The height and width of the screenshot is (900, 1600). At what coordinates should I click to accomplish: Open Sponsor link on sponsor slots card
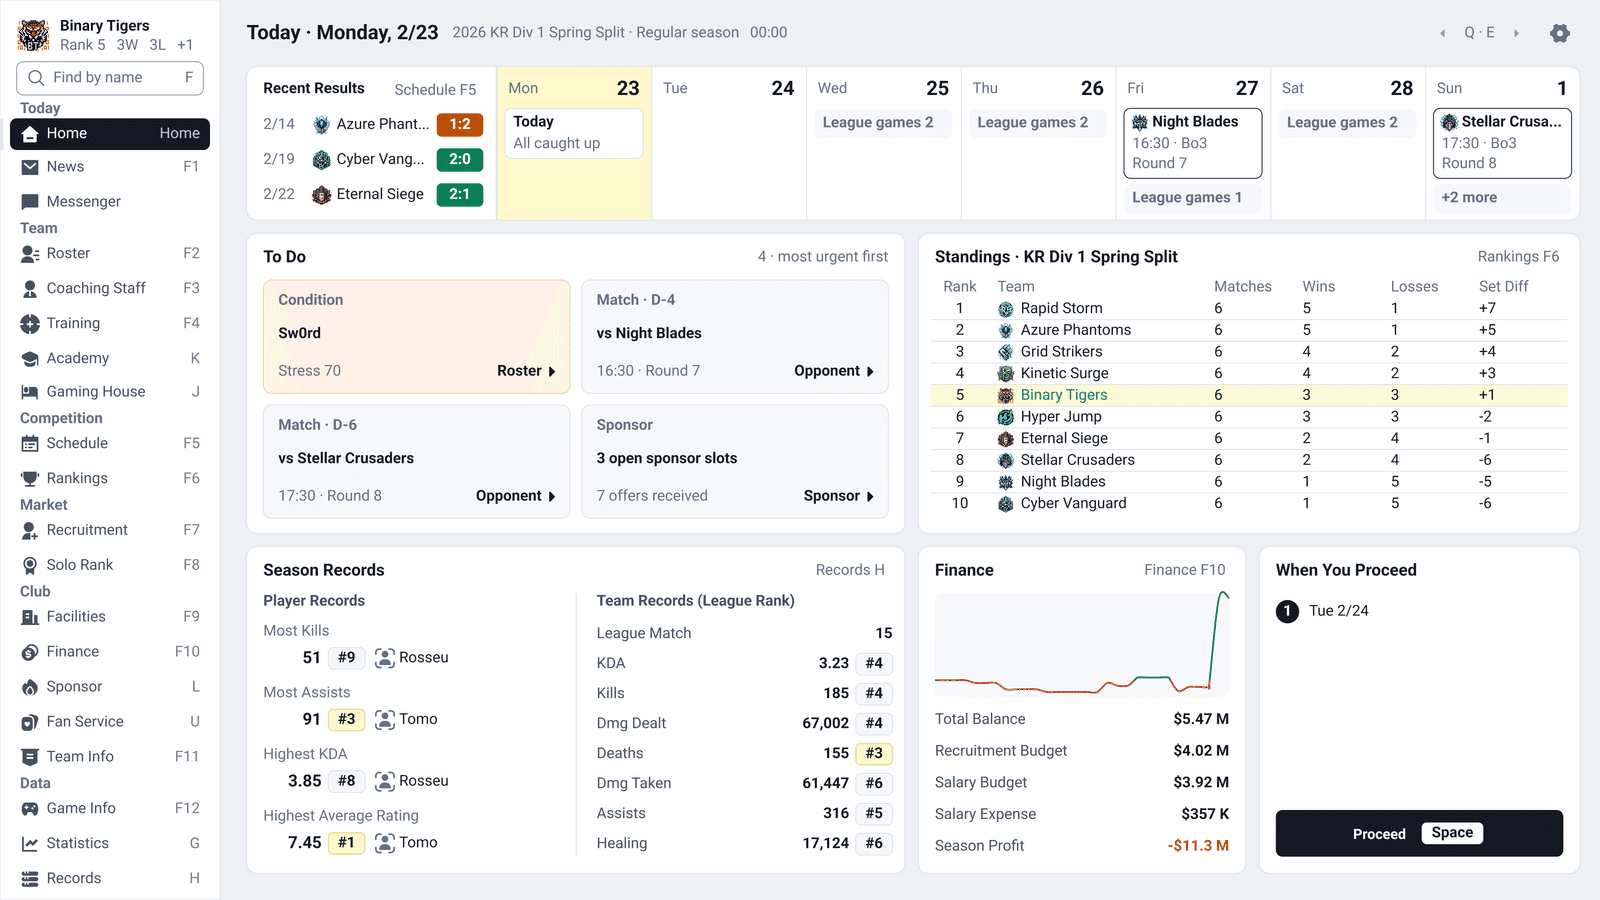tap(839, 496)
